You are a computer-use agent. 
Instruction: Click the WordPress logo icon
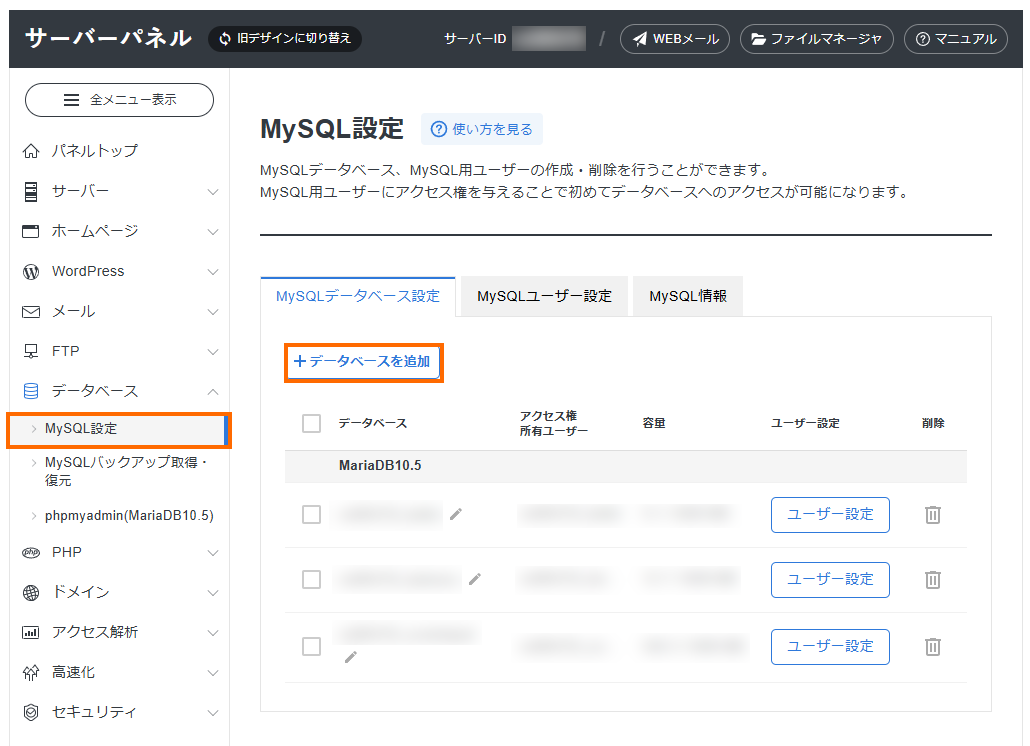click(31, 272)
